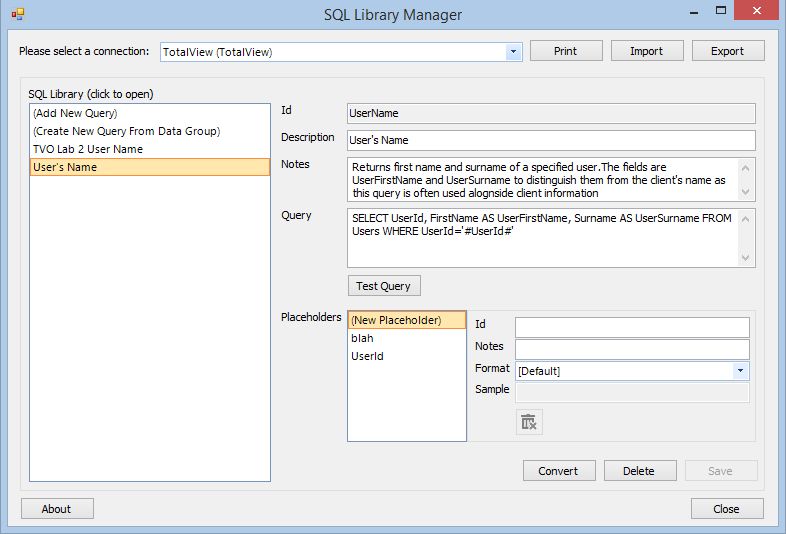The height and width of the screenshot is (534, 786).
Task: Minimize the SQL Library Manager window
Action: click(694, 12)
